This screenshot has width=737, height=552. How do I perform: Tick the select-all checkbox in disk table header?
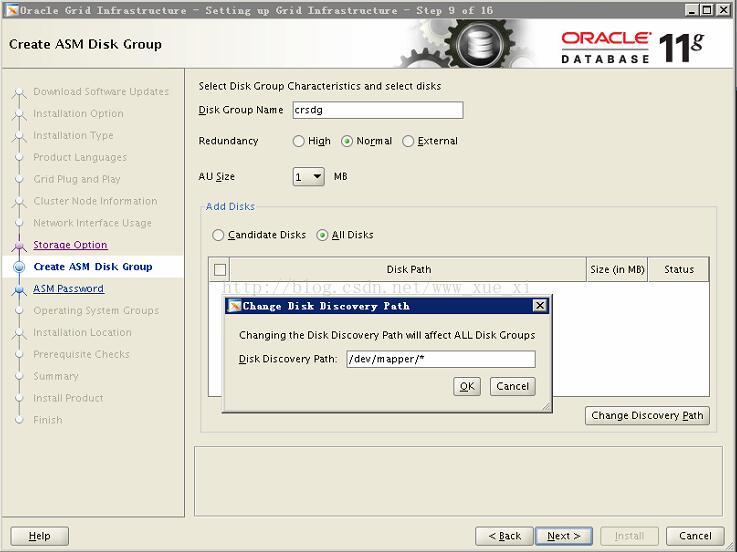point(220,270)
